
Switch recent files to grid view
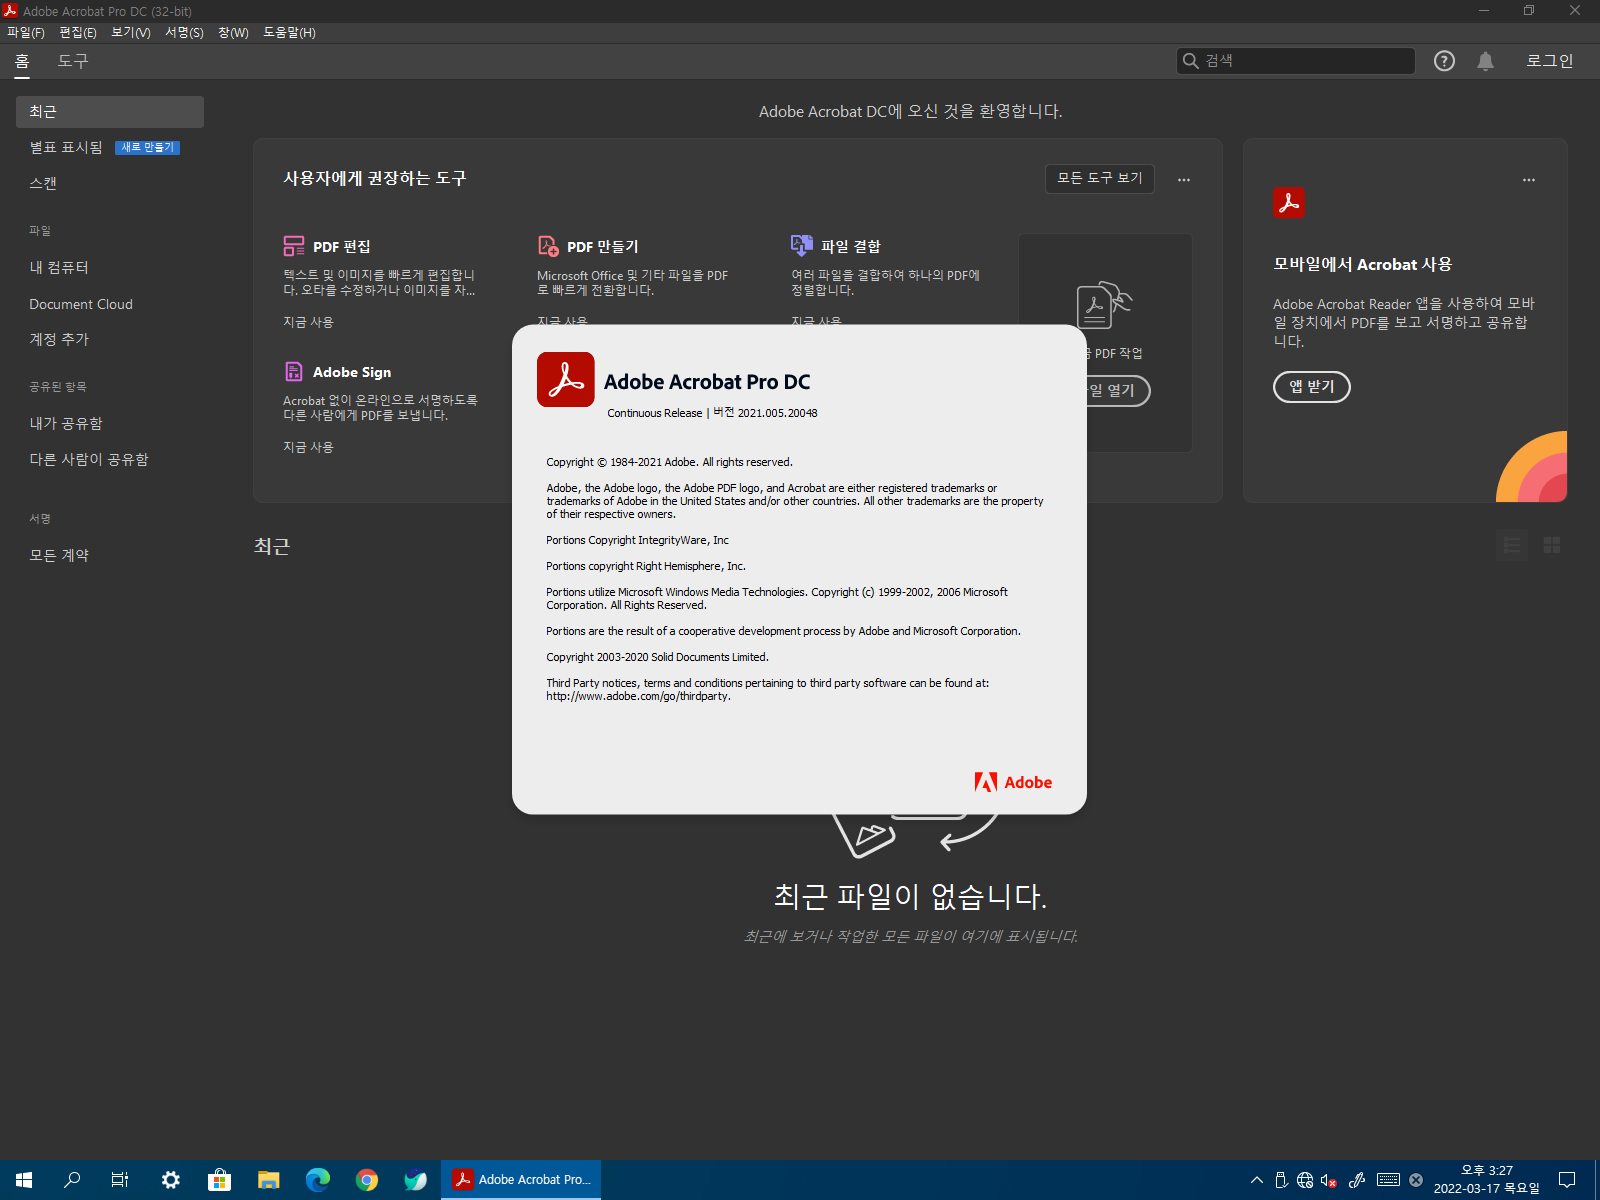tap(1552, 545)
